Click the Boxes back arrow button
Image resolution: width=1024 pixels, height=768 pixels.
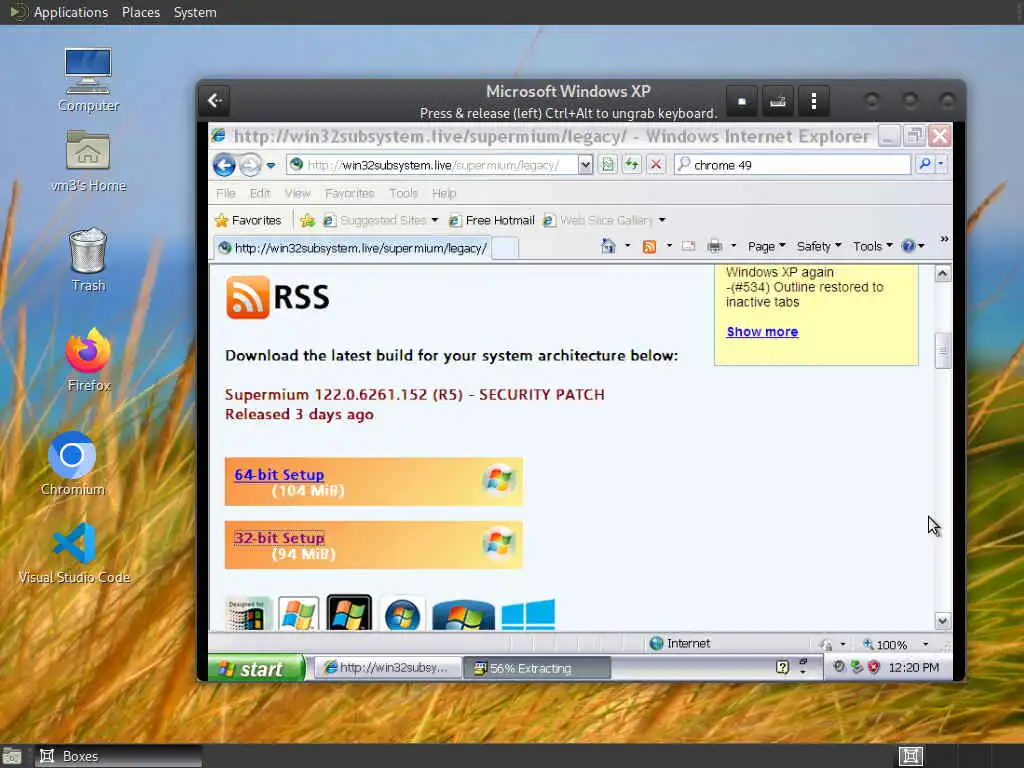click(x=215, y=101)
